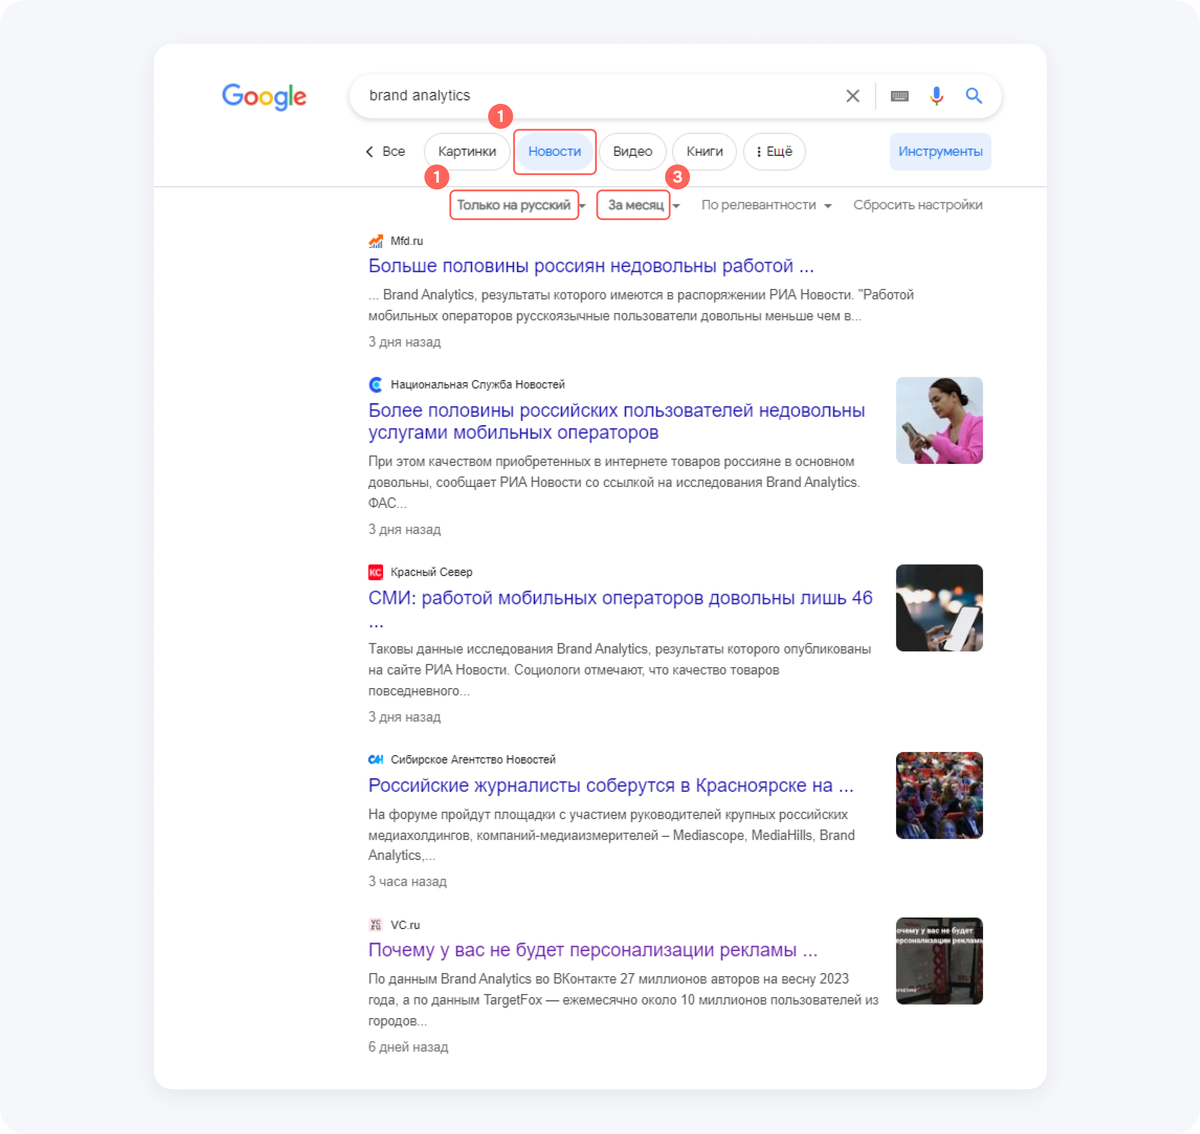The height and width of the screenshot is (1134, 1200).
Task: Click the crowd photo thumbnail
Action: [939, 795]
